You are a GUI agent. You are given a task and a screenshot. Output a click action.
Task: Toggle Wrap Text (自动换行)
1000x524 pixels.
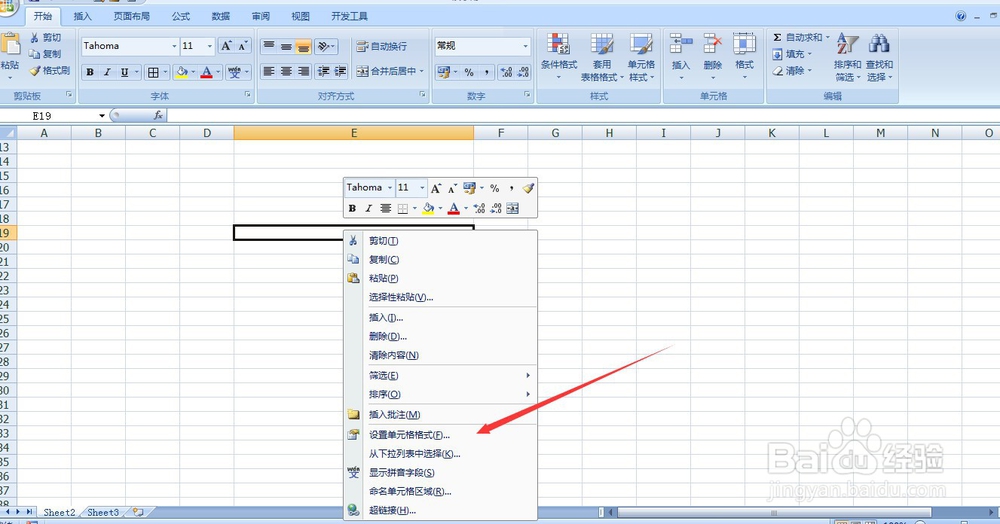[381, 46]
